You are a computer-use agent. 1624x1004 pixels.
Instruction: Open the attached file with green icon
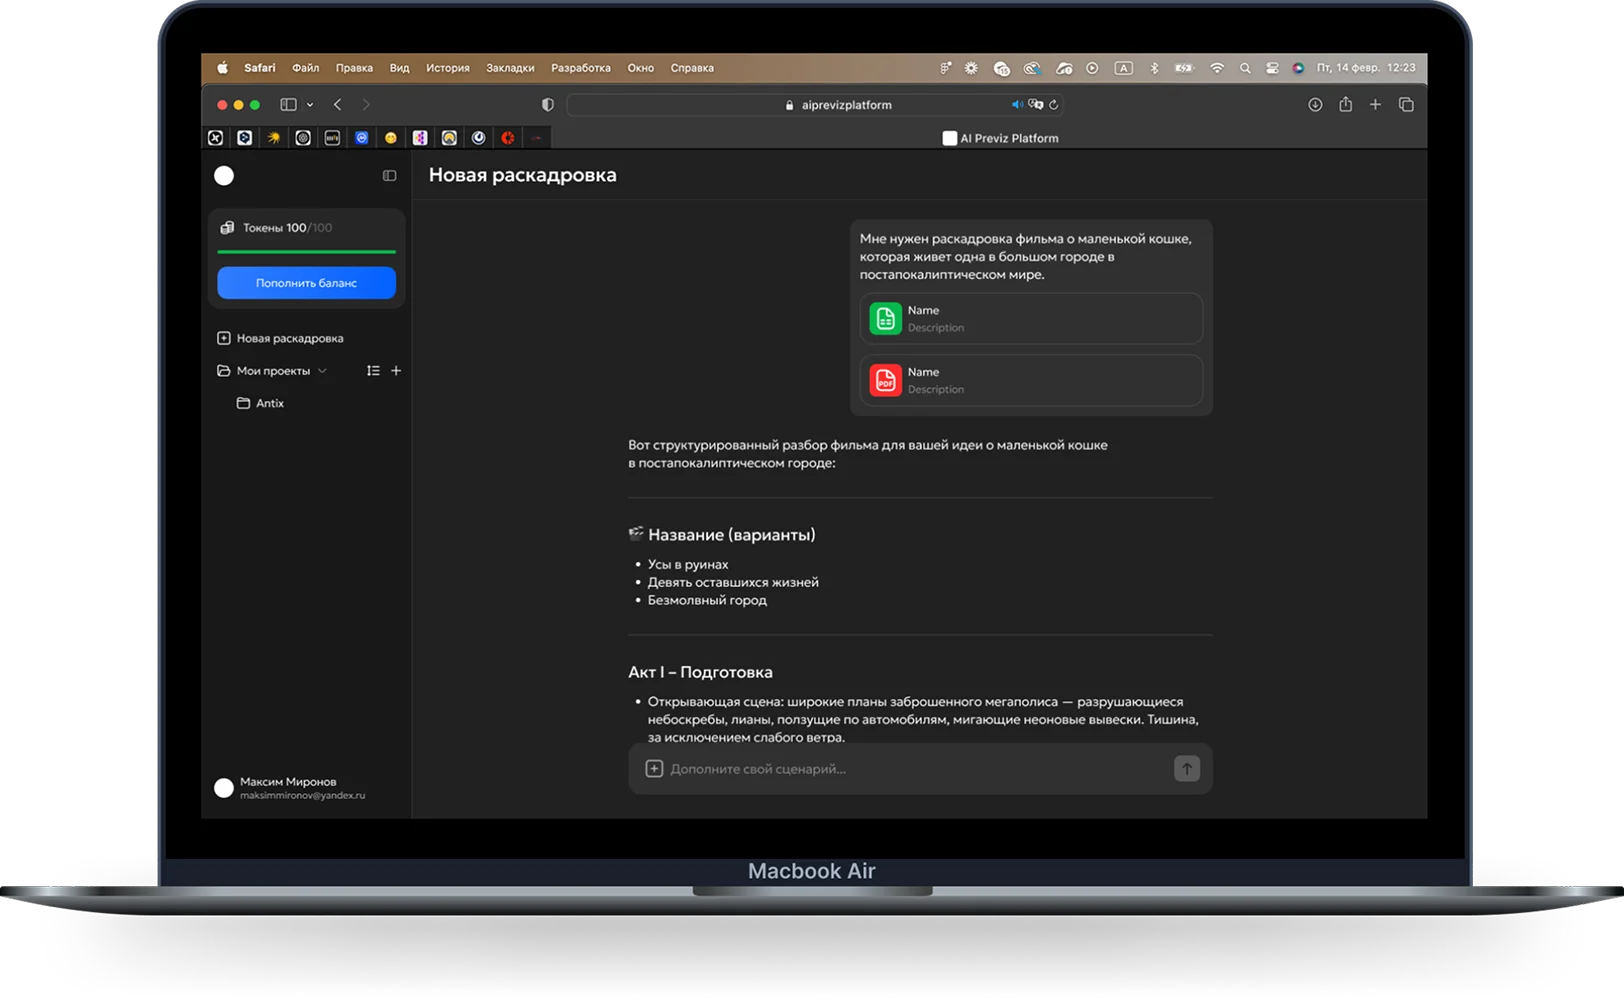pos(1031,319)
